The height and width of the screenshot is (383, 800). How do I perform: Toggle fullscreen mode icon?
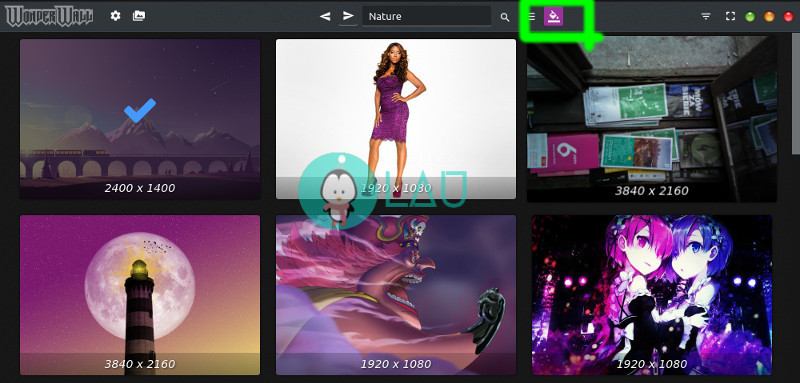pyautogui.click(x=730, y=16)
